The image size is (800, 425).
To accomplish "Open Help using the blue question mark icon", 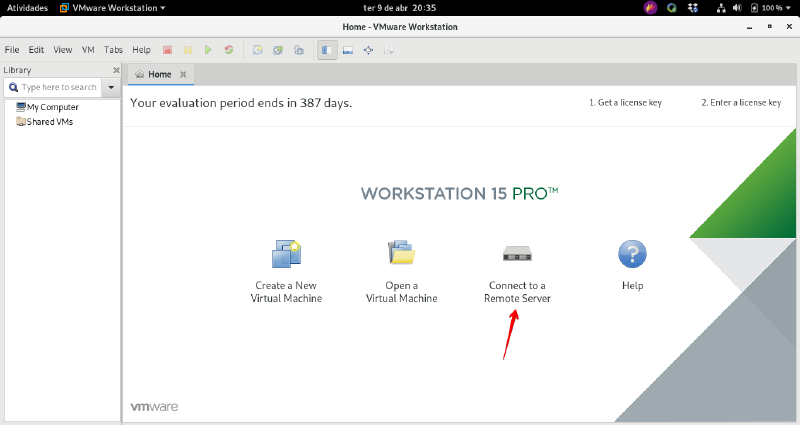I will click(x=632, y=254).
